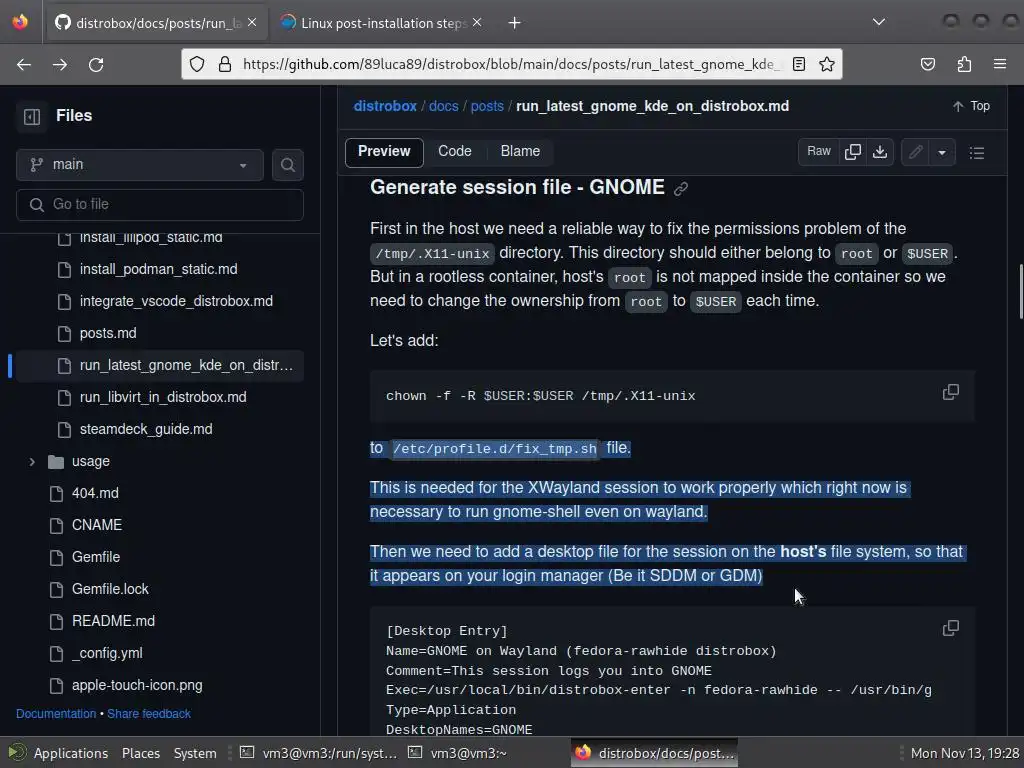Jump to Top of file

971,106
